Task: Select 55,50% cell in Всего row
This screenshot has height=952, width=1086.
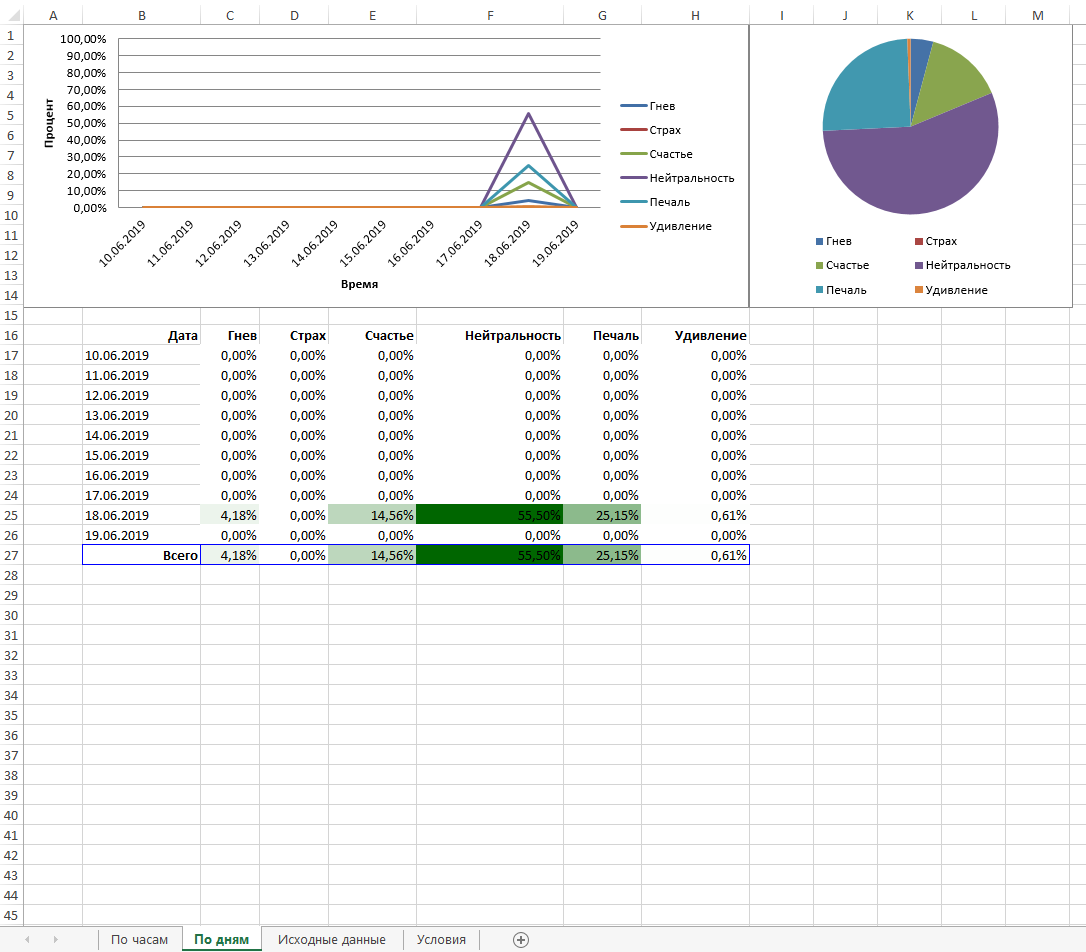Action: click(x=490, y=555)
